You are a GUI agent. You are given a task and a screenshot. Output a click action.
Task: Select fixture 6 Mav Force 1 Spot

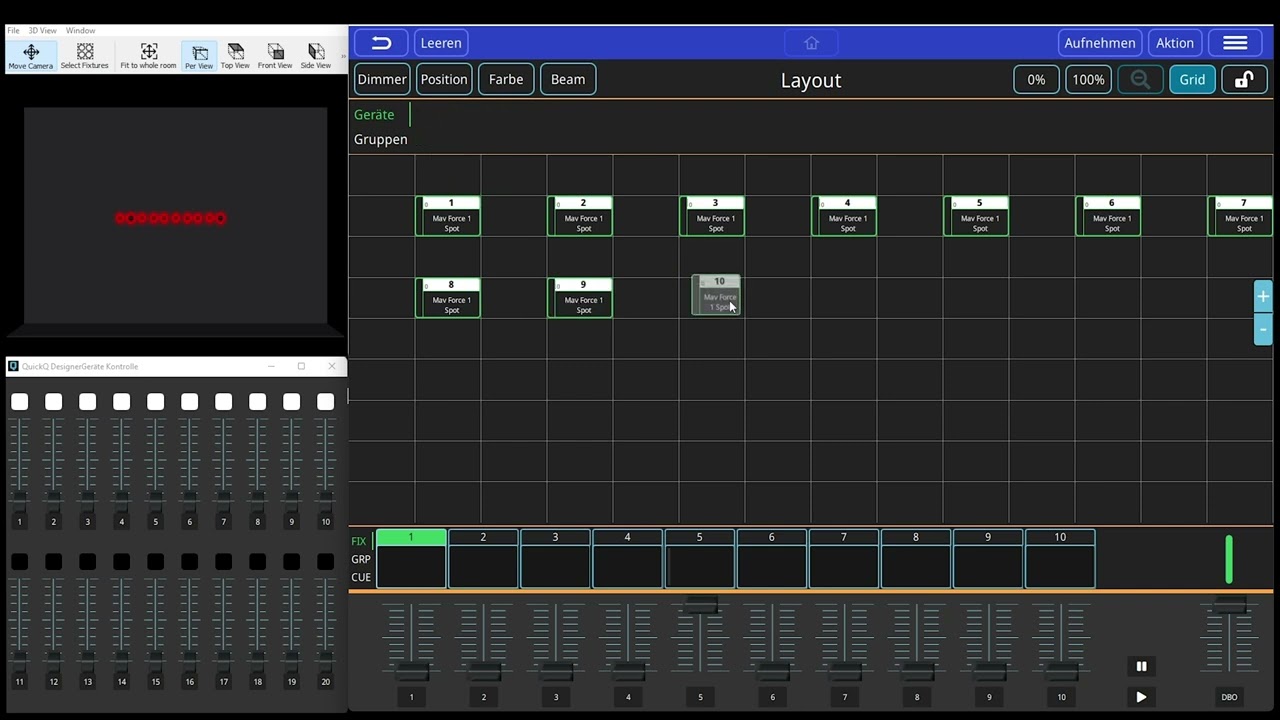(1108, 216)
